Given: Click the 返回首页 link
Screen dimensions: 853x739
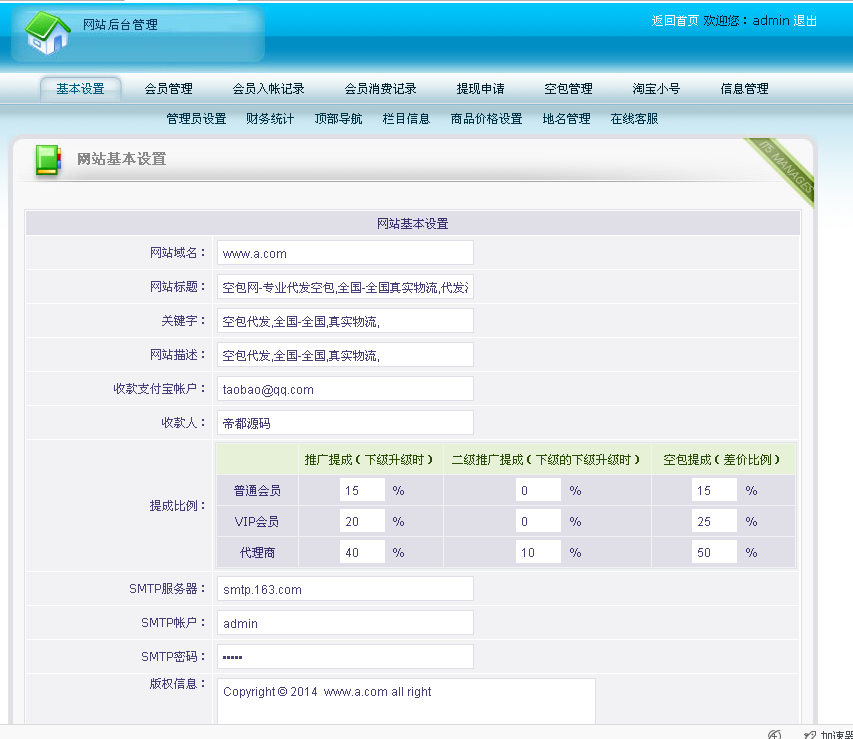Looking at the screenshot, I should tap(675, 21).
